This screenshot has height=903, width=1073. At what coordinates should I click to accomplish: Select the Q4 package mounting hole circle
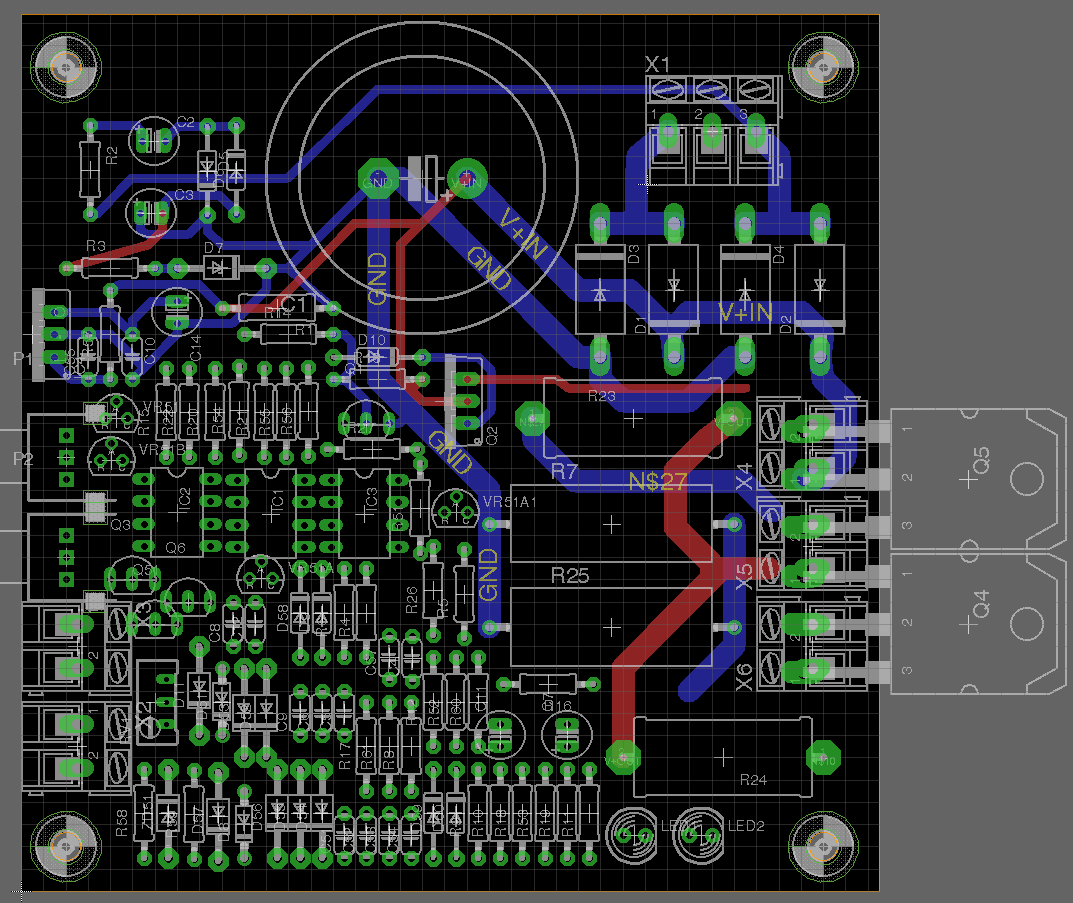[1026, 623]
